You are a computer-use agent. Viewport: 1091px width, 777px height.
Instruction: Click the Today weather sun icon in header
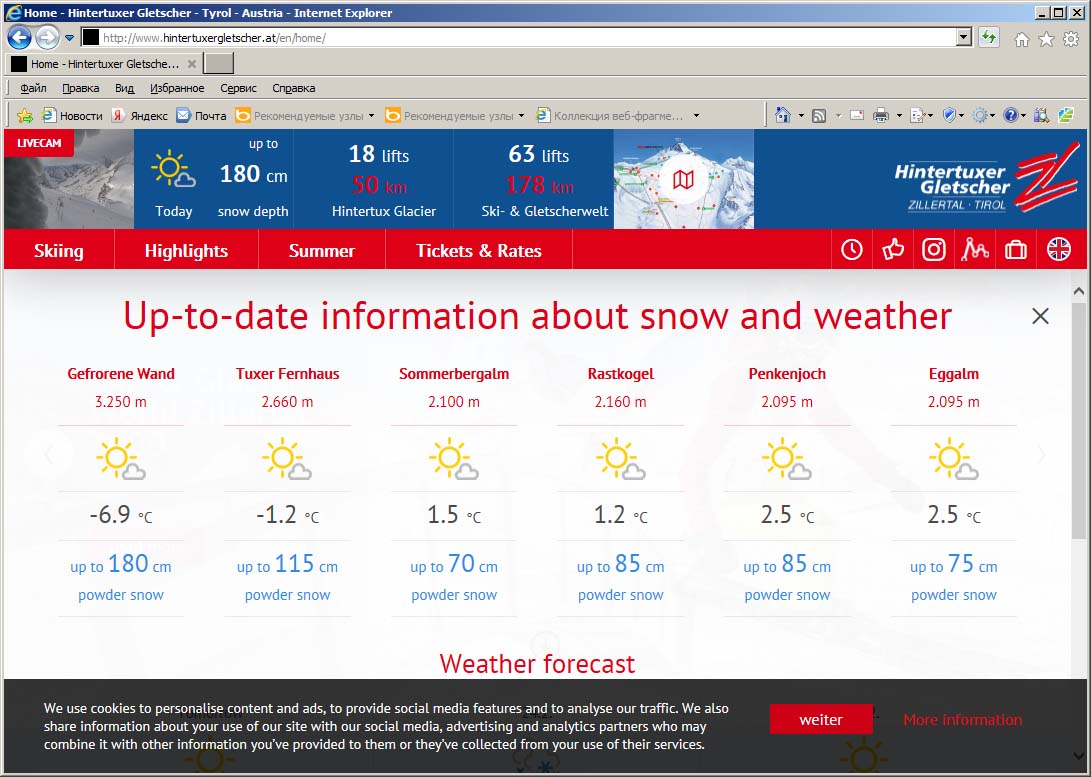[x=173, y=169]
